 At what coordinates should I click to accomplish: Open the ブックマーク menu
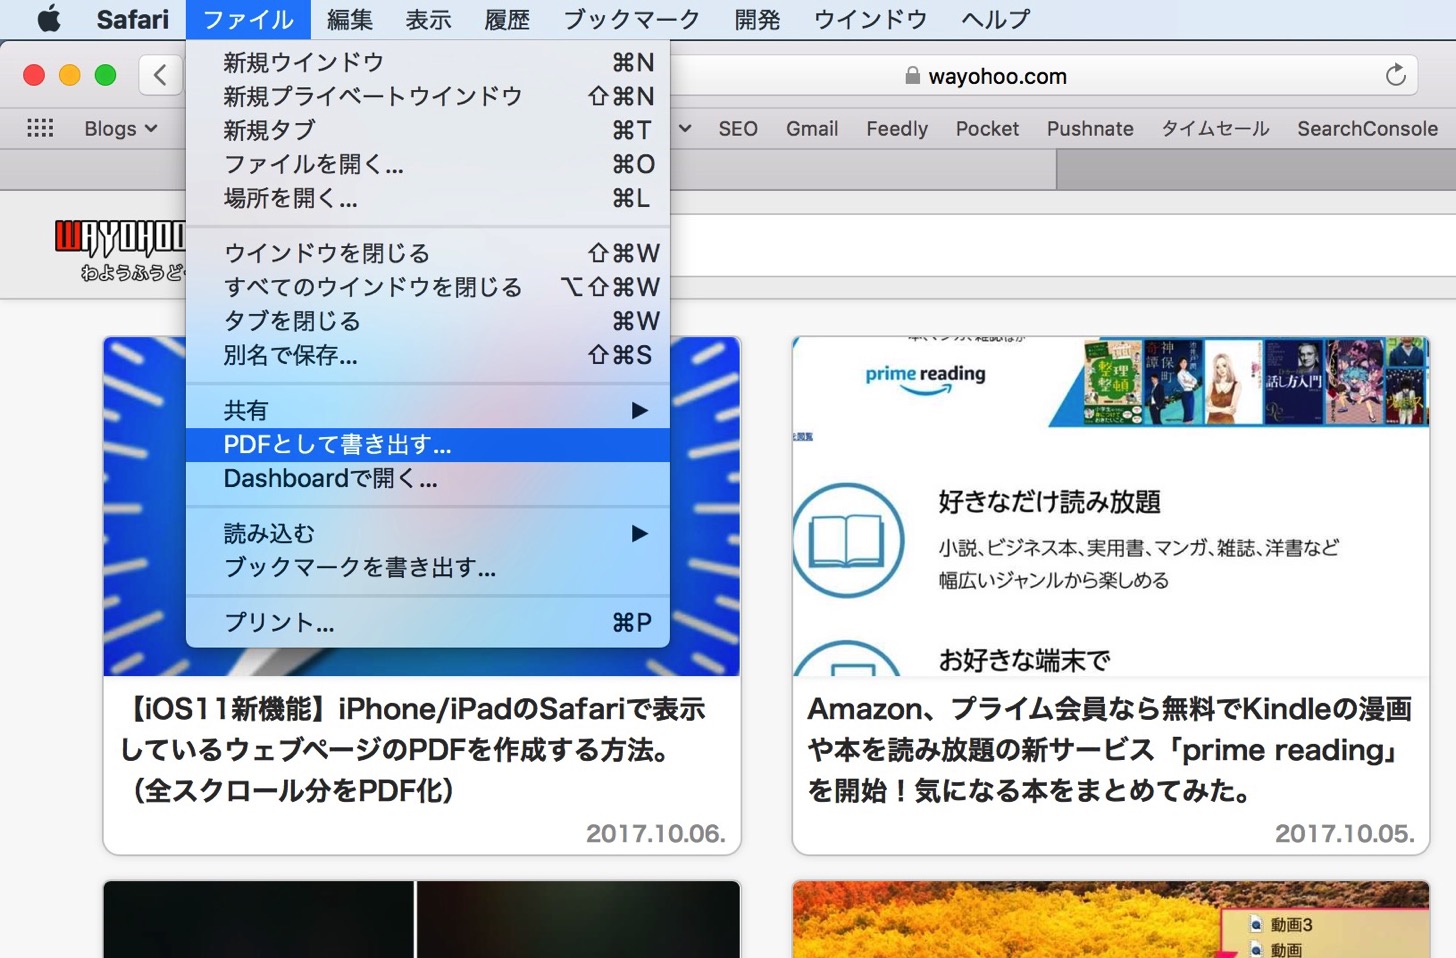pyautogui.click(x=632, y=19)
